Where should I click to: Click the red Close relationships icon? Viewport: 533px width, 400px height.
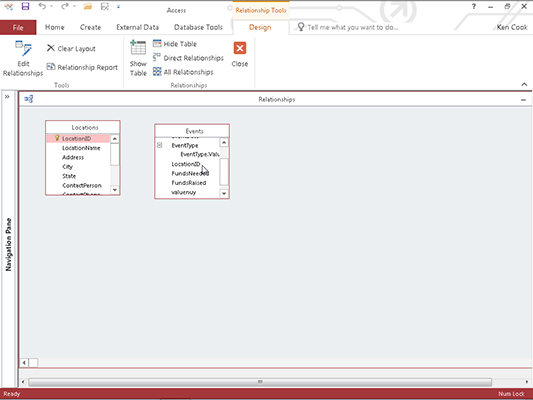click(240, 48)
